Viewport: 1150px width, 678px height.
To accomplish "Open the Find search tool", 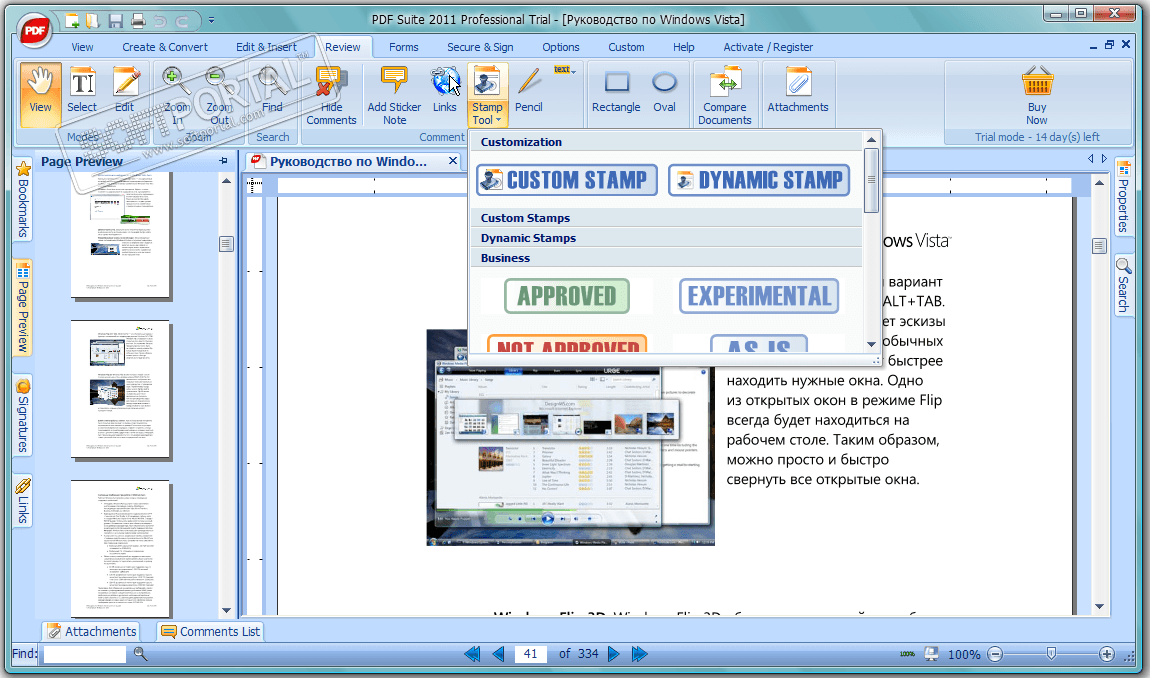I will (x=272, y=92).
